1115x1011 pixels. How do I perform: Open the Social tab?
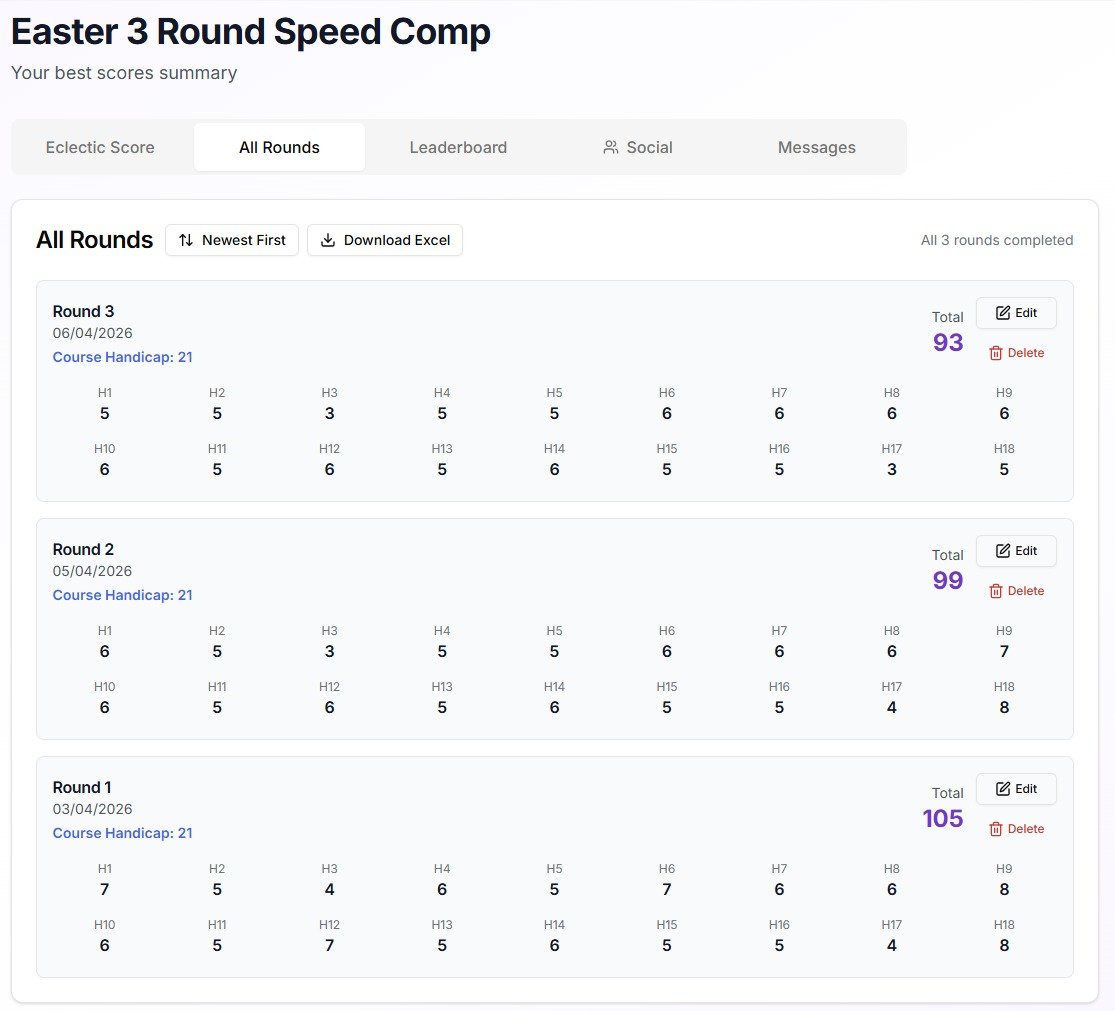tap(637, 147)
